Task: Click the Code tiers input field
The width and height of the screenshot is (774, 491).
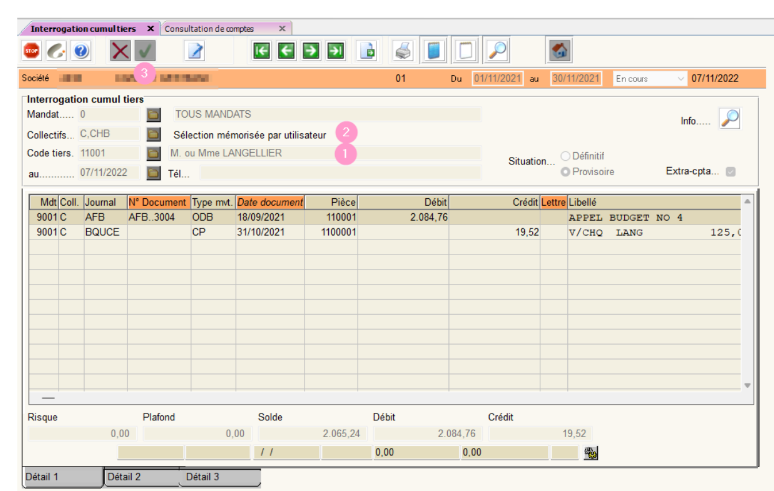Action: 108,153
